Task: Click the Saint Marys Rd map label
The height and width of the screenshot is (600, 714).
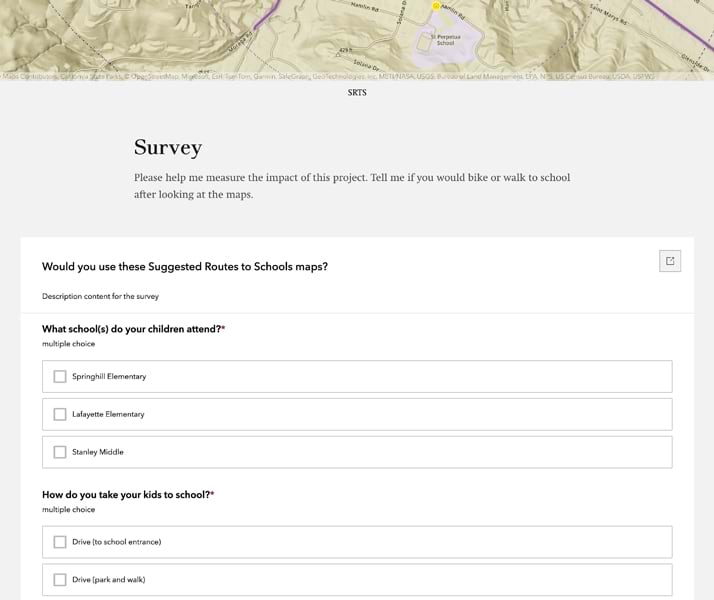Action: pos(608,16)
